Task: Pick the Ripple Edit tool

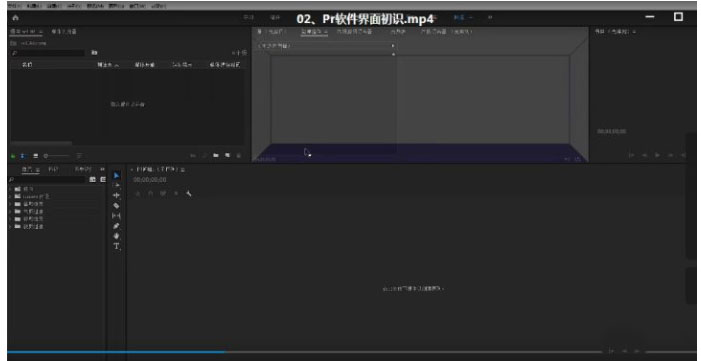Action: [117, 195]
